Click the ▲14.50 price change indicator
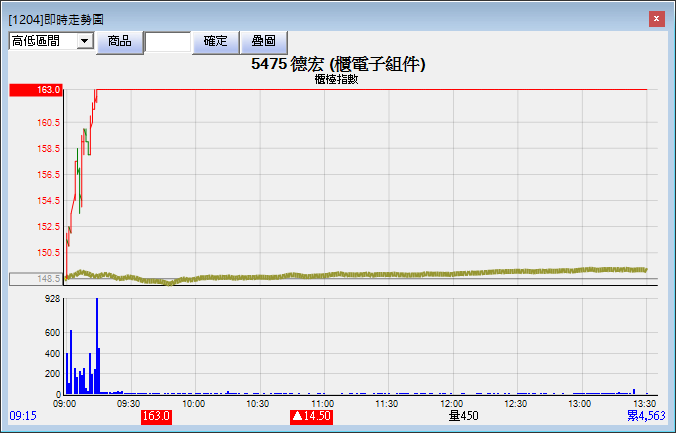Image resolution: width=676 pixels, height=433 pixels. point(311,416)
